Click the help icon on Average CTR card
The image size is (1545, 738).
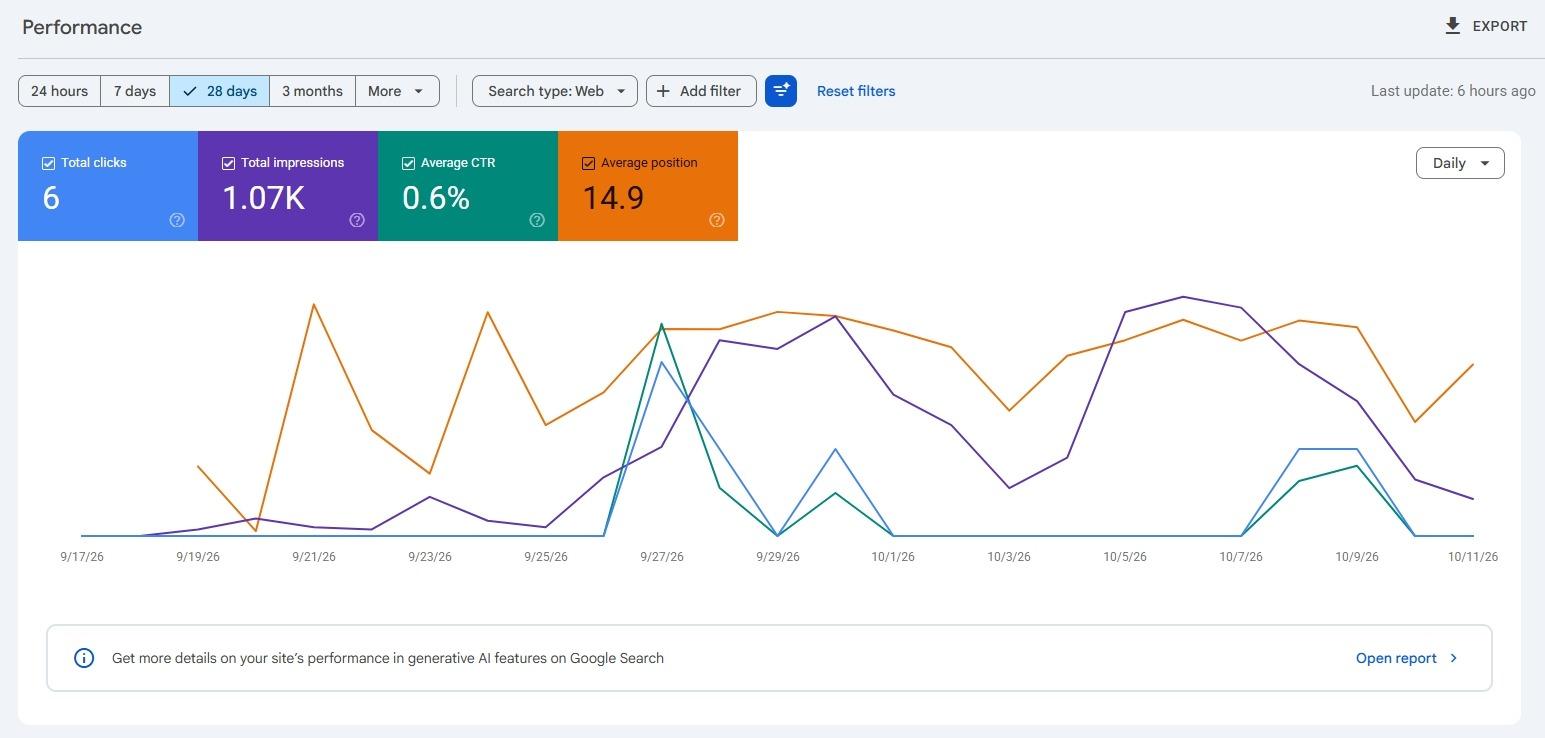(x=537, y=220)
